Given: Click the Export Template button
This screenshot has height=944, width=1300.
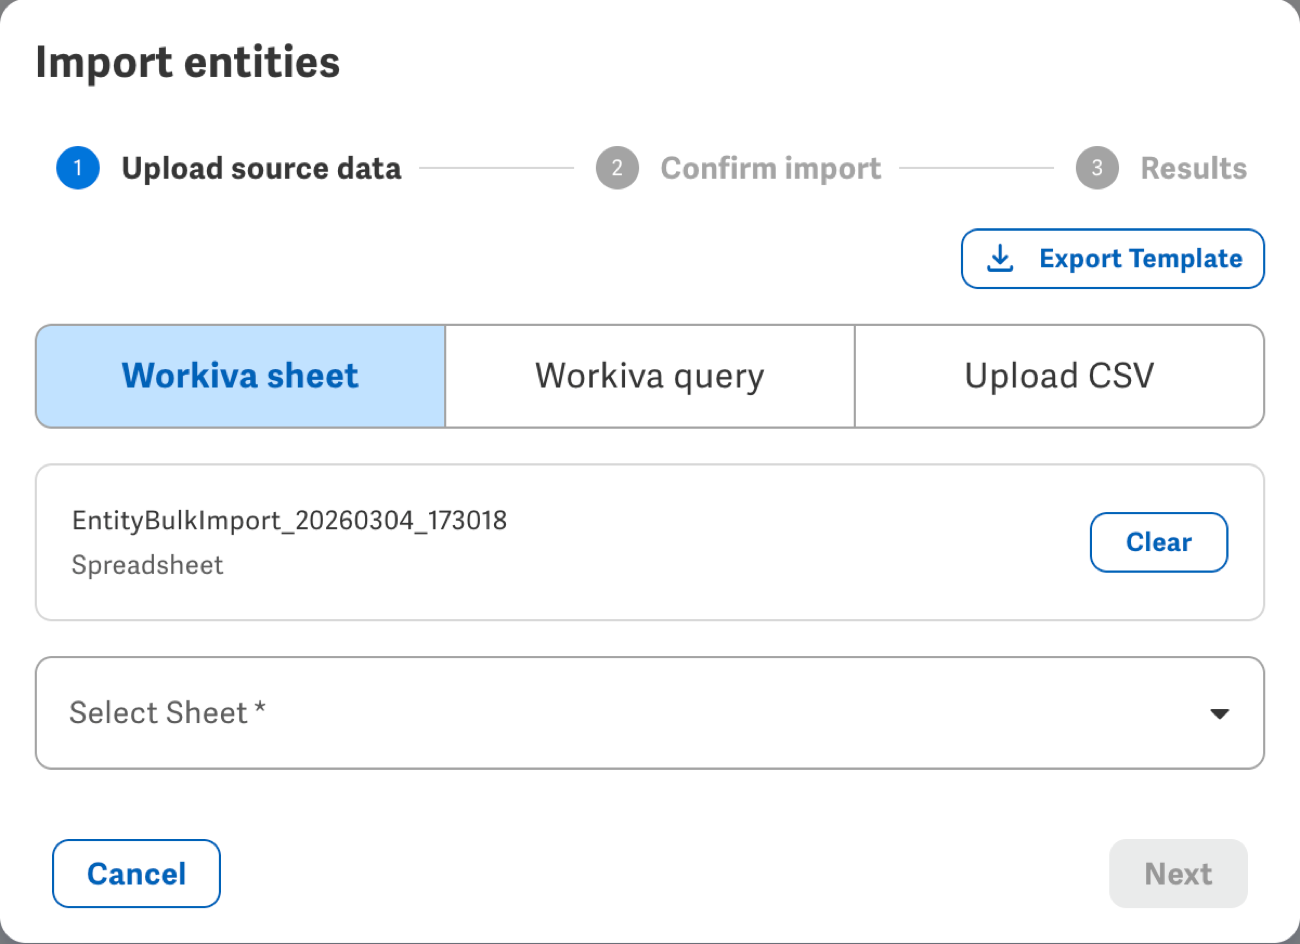Looking at the screenshot, I should 1113,259.
